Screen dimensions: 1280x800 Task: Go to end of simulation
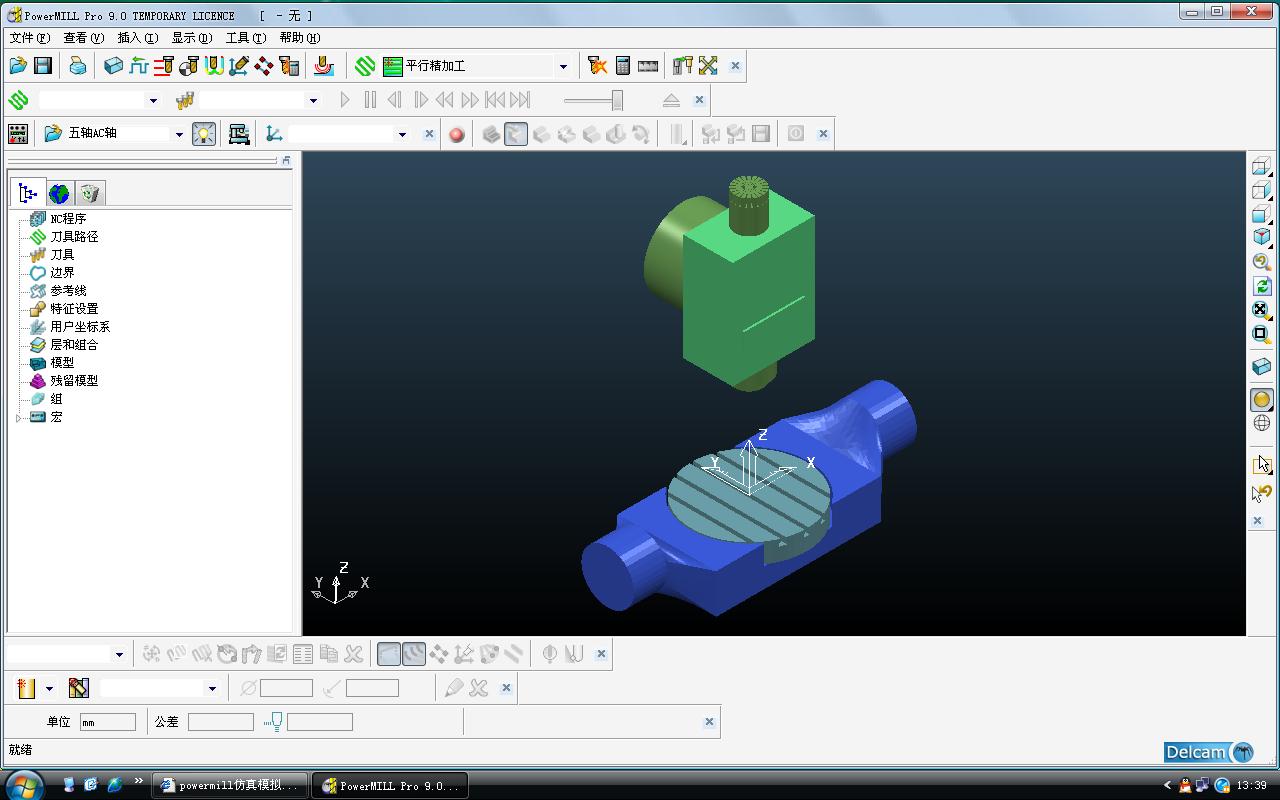(x=520, y=100)
